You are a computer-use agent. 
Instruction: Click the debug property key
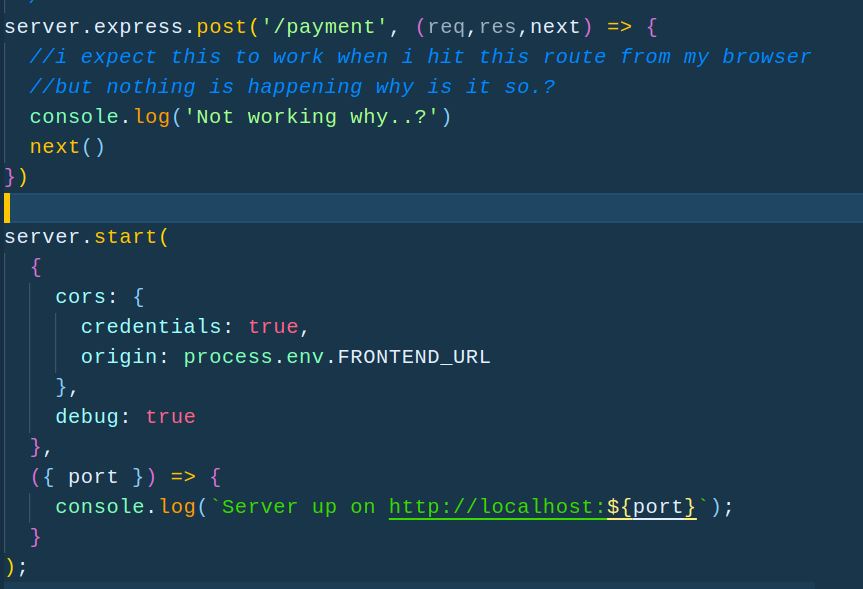(x=87, y=417)
